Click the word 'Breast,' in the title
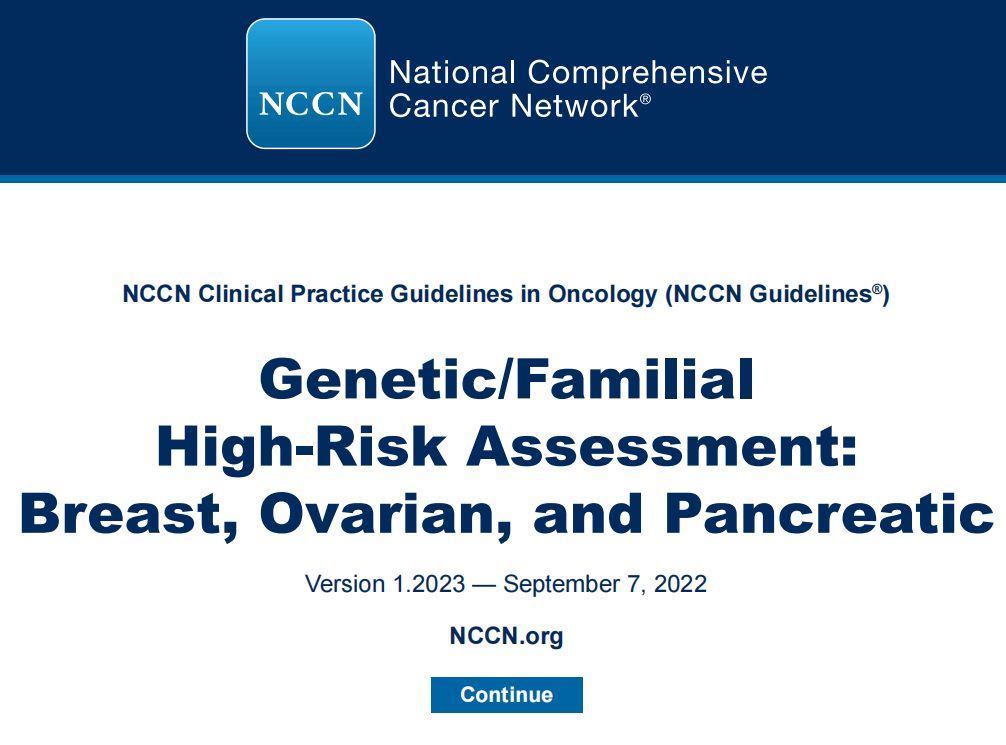This screenshot has height=745, width=1006. (x=129, y=515)
